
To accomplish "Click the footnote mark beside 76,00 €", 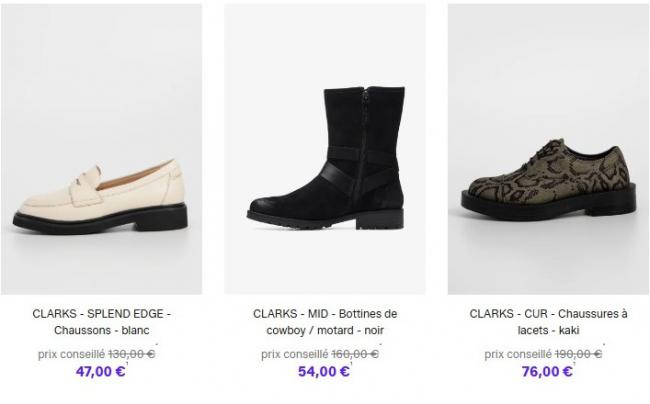I will pos(577,365).
